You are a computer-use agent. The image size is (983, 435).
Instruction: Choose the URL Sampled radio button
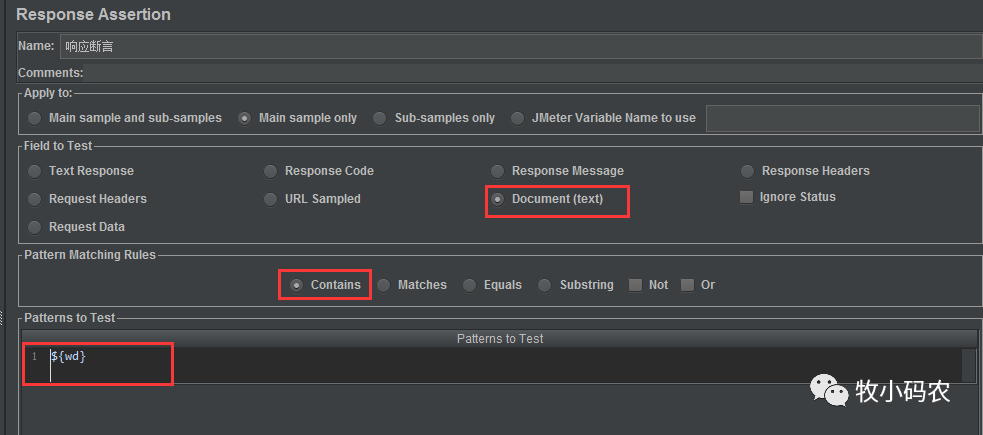click(271, 199)
